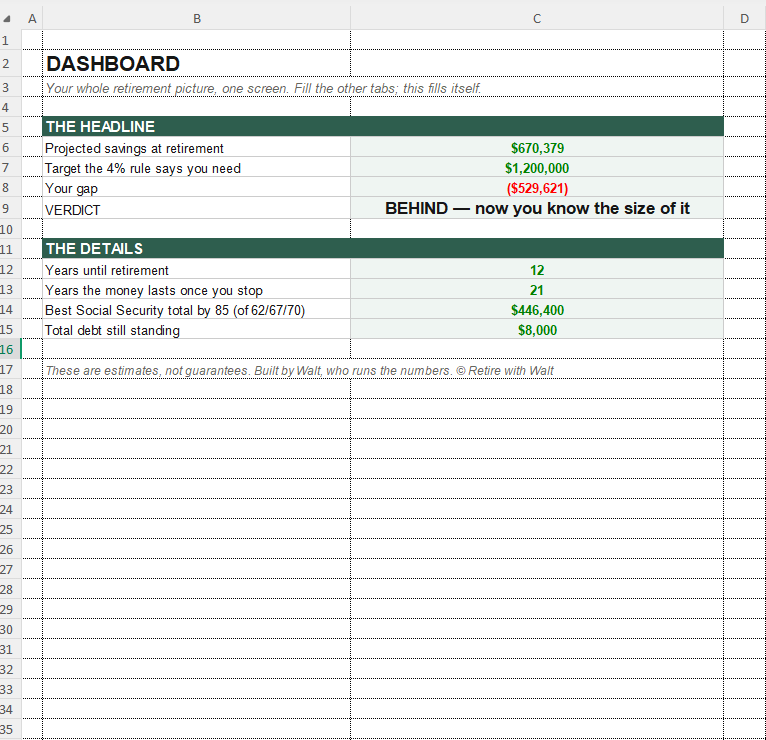Screen dimensions: 766x740
Task: Click the 'Your whole retirement picture' subtitle
Action: pyautogui.click(x=263, y=88)
